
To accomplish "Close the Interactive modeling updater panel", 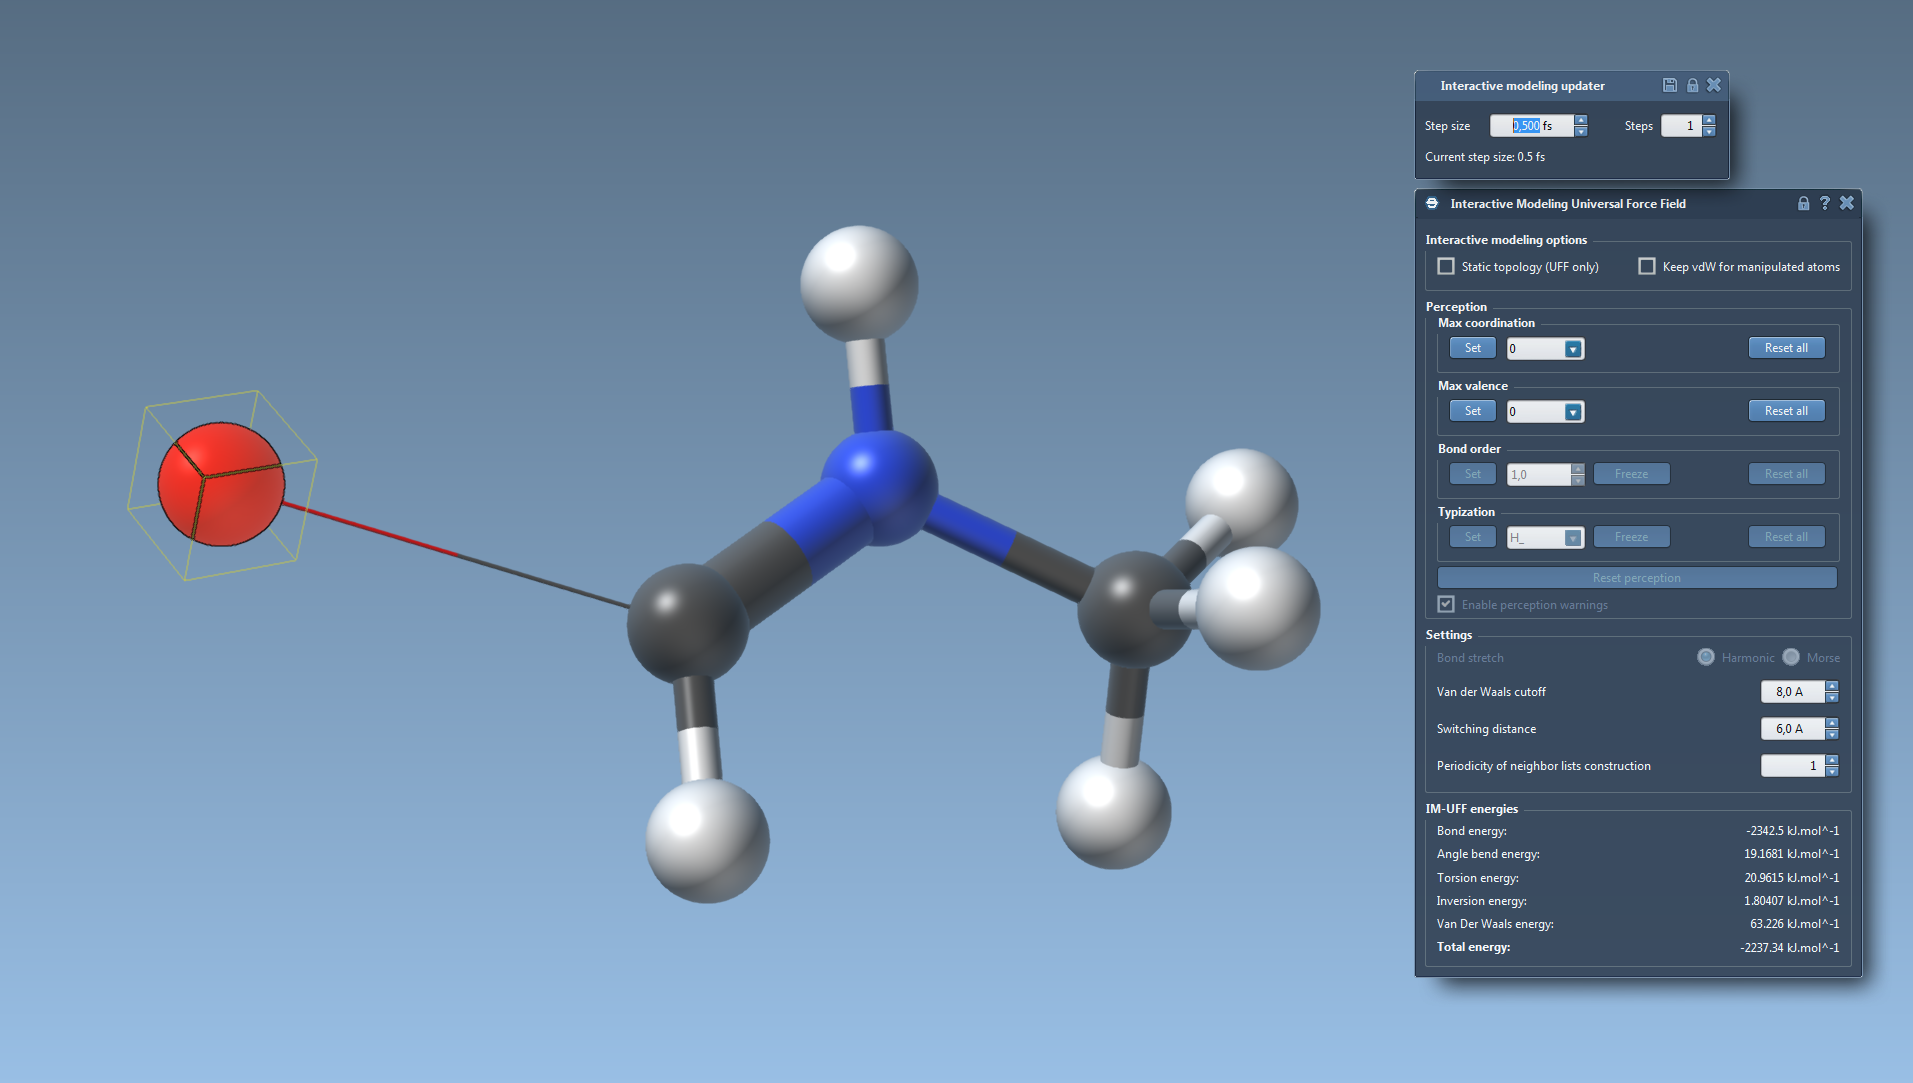I will tap(1714, 85).
